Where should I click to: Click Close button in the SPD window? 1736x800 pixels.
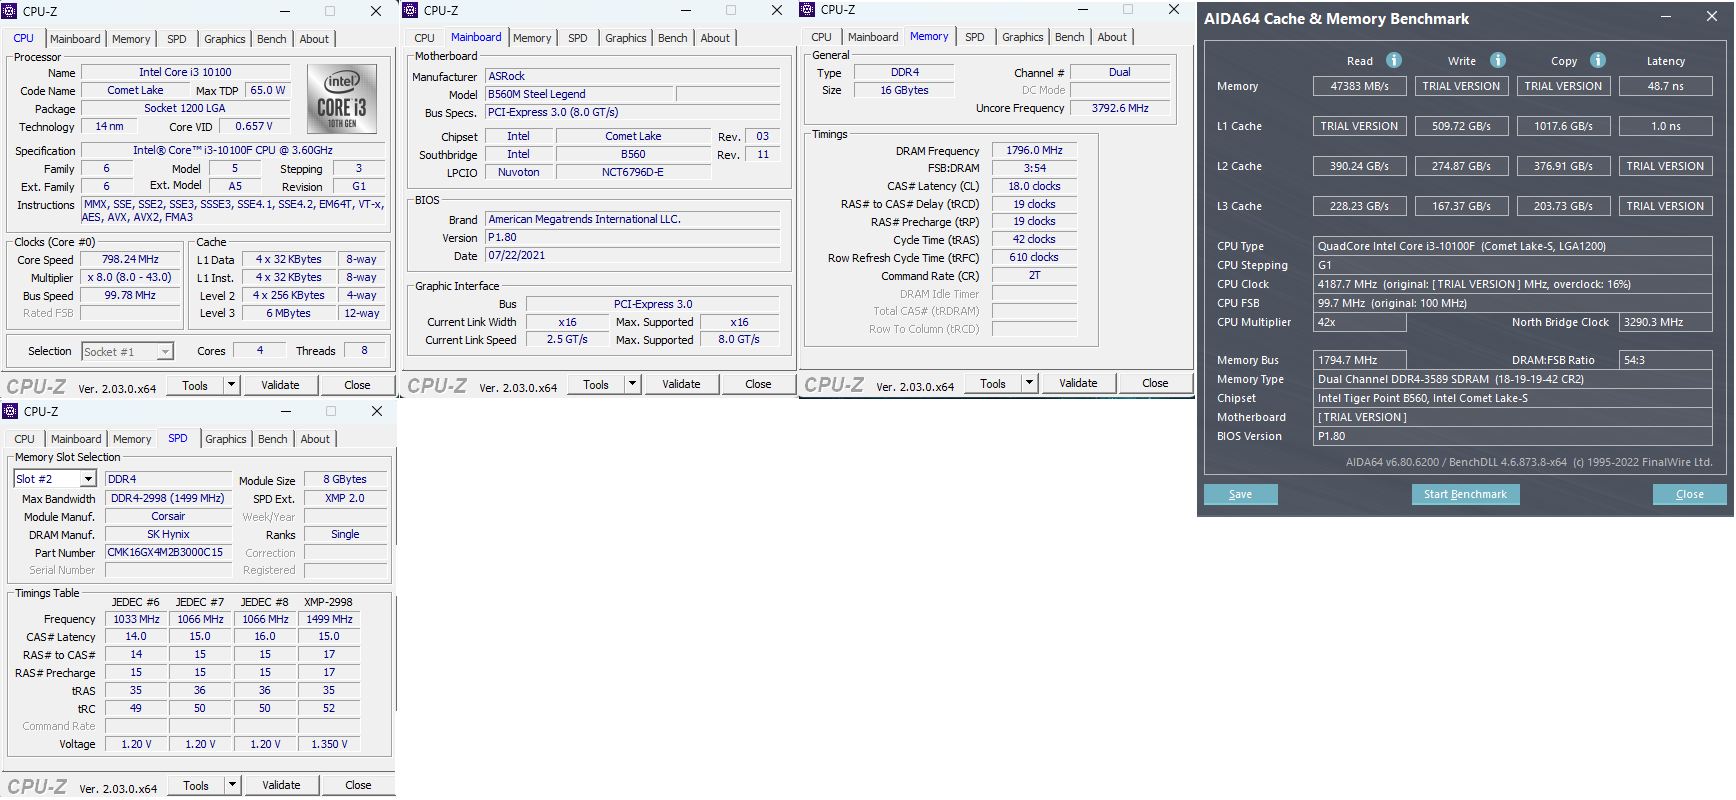pos(358,785)
